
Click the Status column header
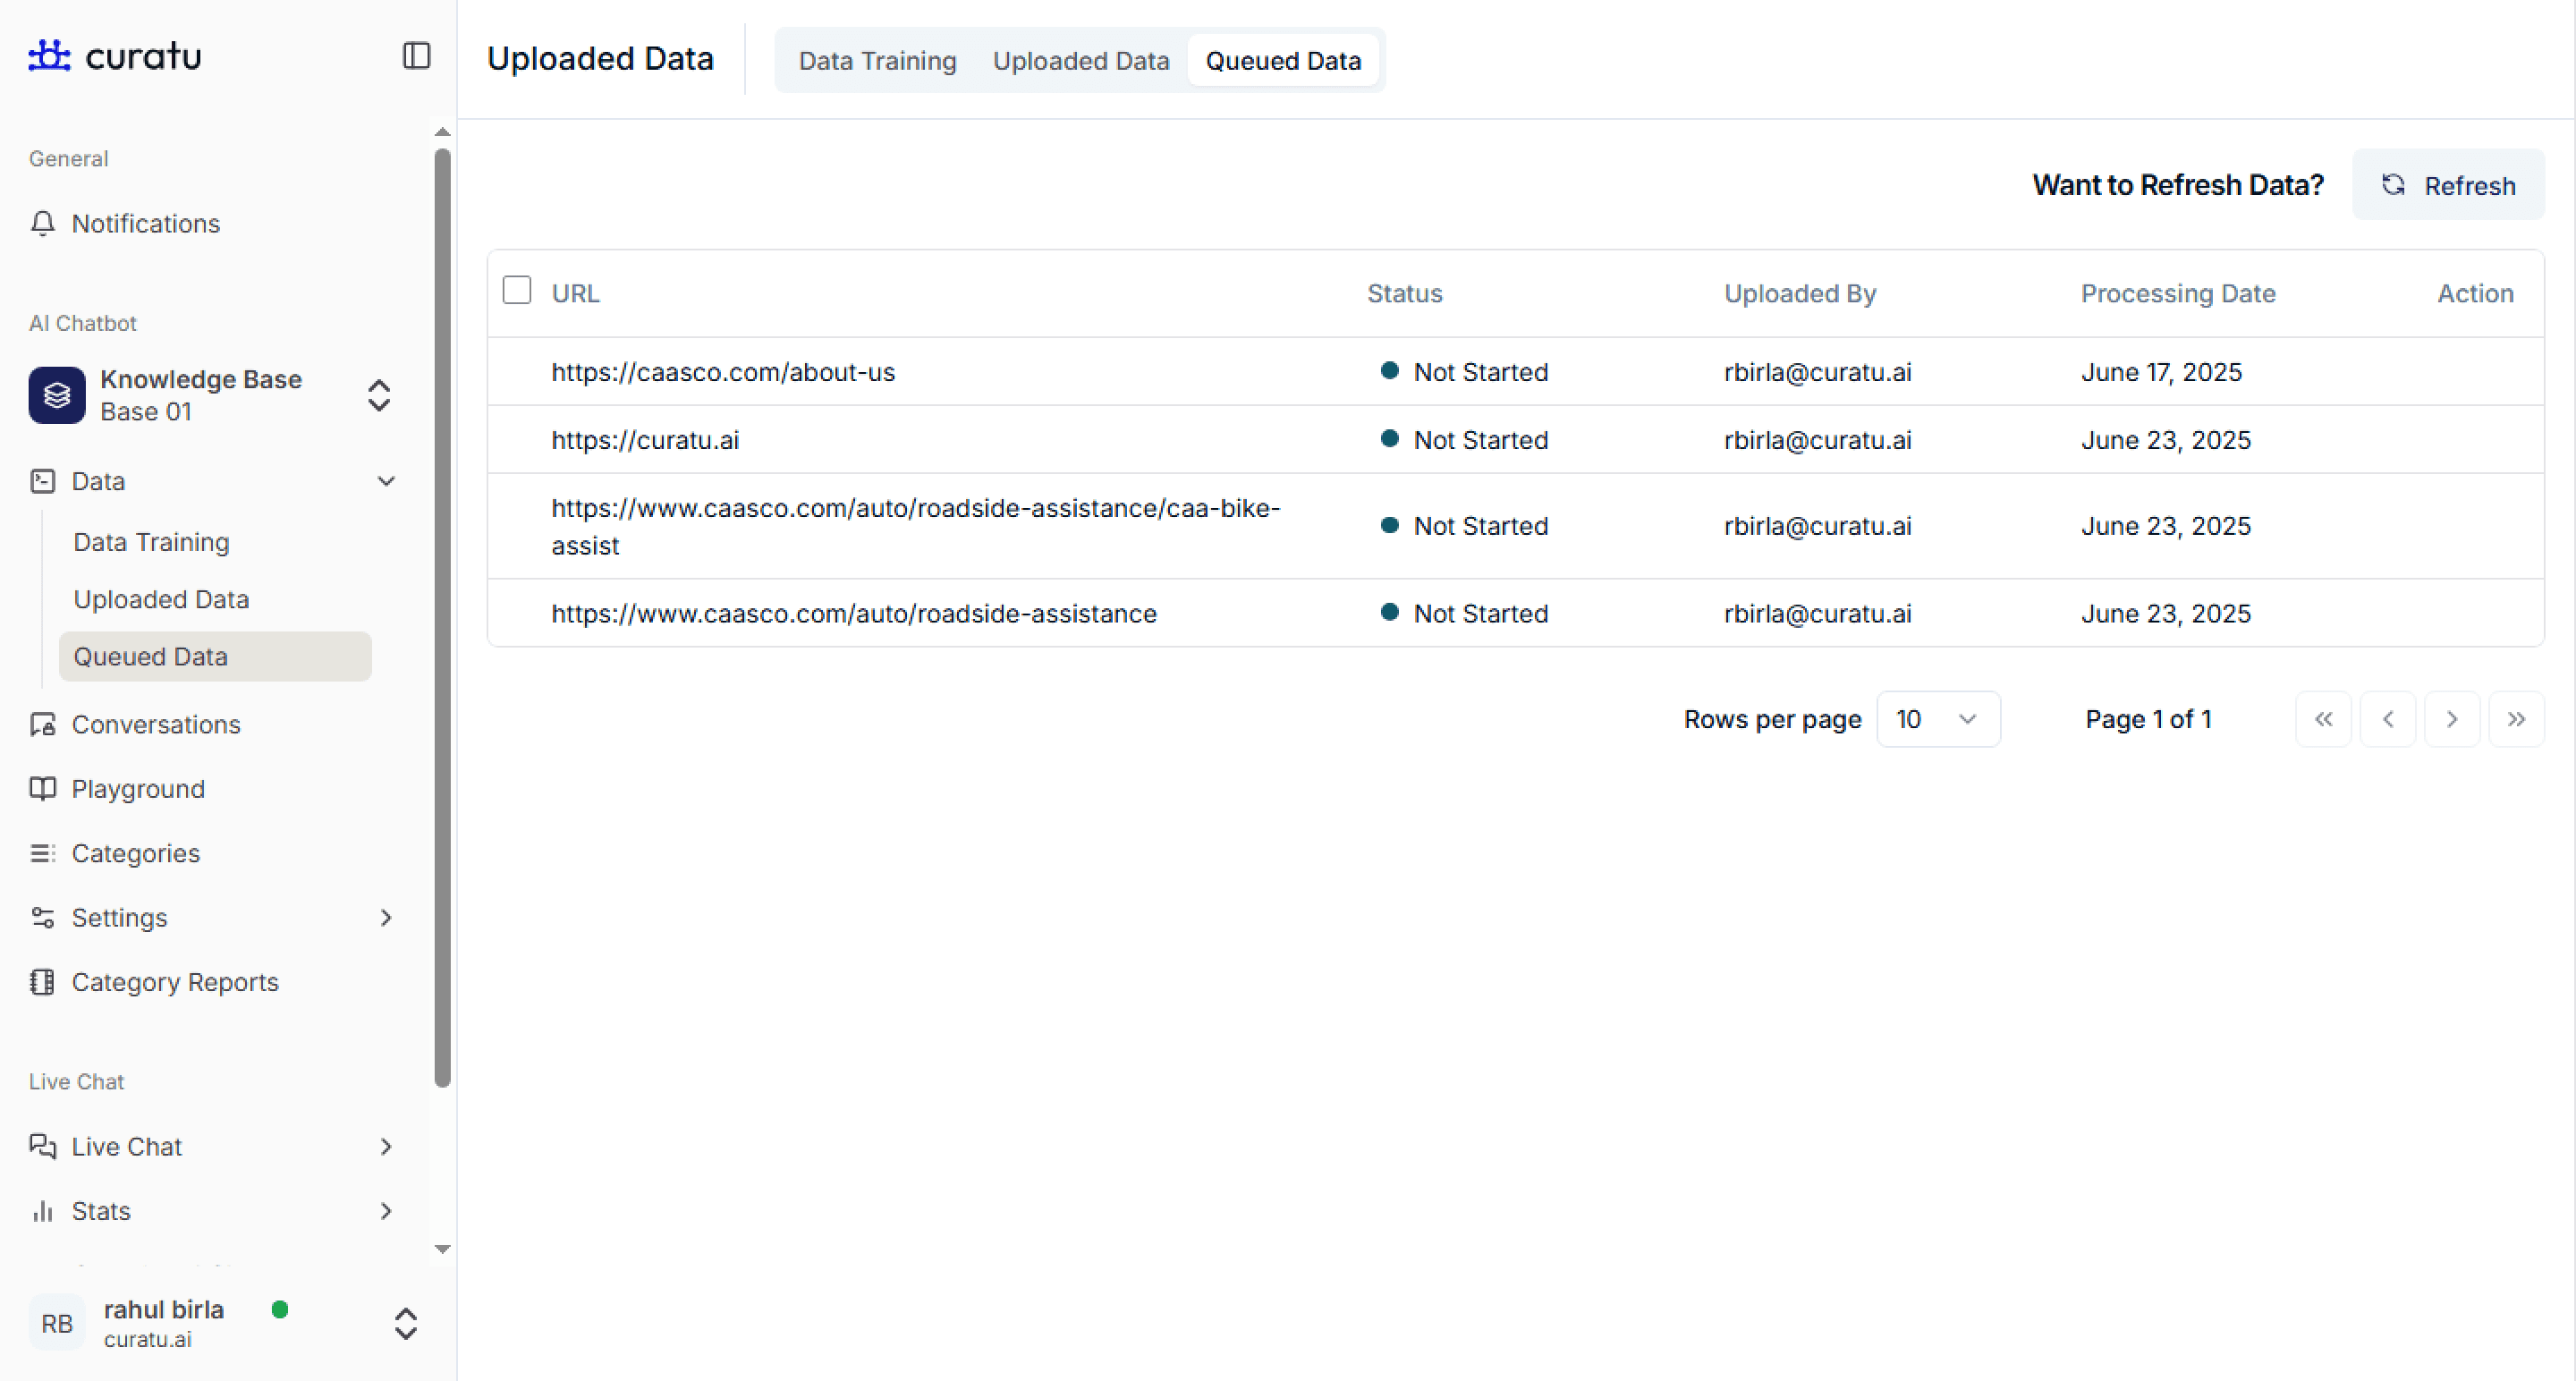pyautogui.click(x=1404, y=293)
